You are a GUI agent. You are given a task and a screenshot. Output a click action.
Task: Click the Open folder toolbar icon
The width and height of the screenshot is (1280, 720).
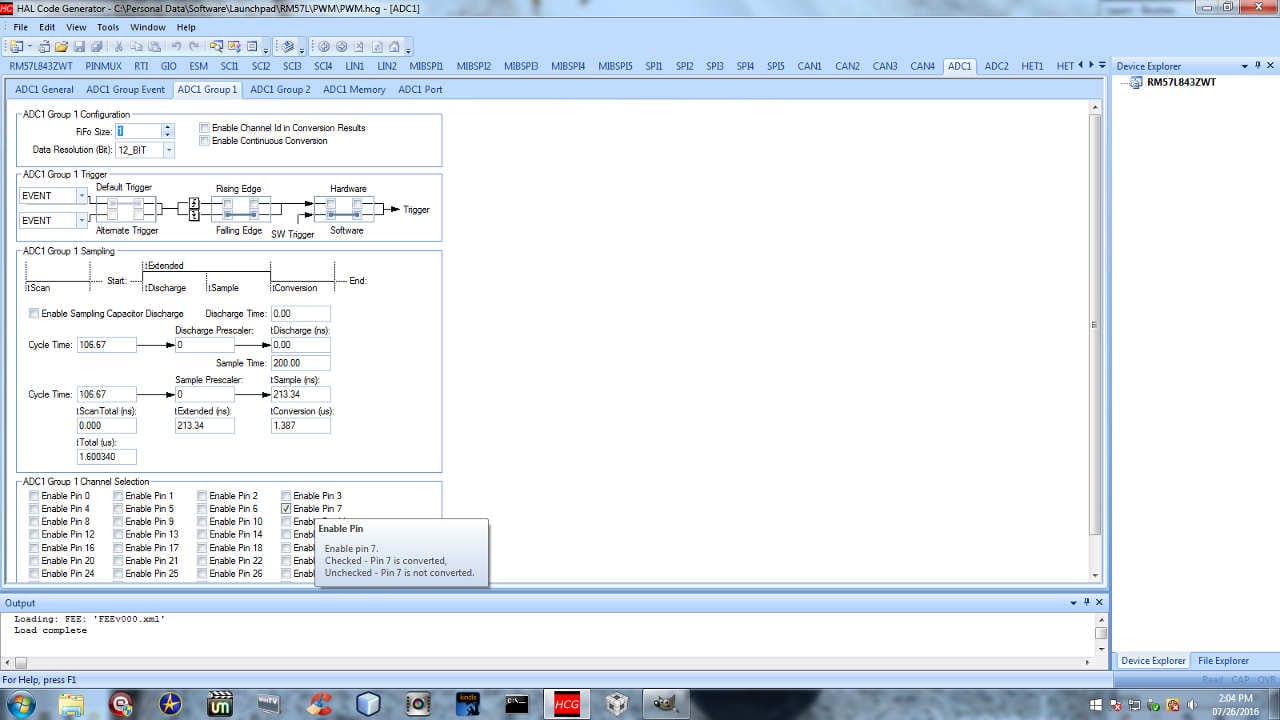61,47
